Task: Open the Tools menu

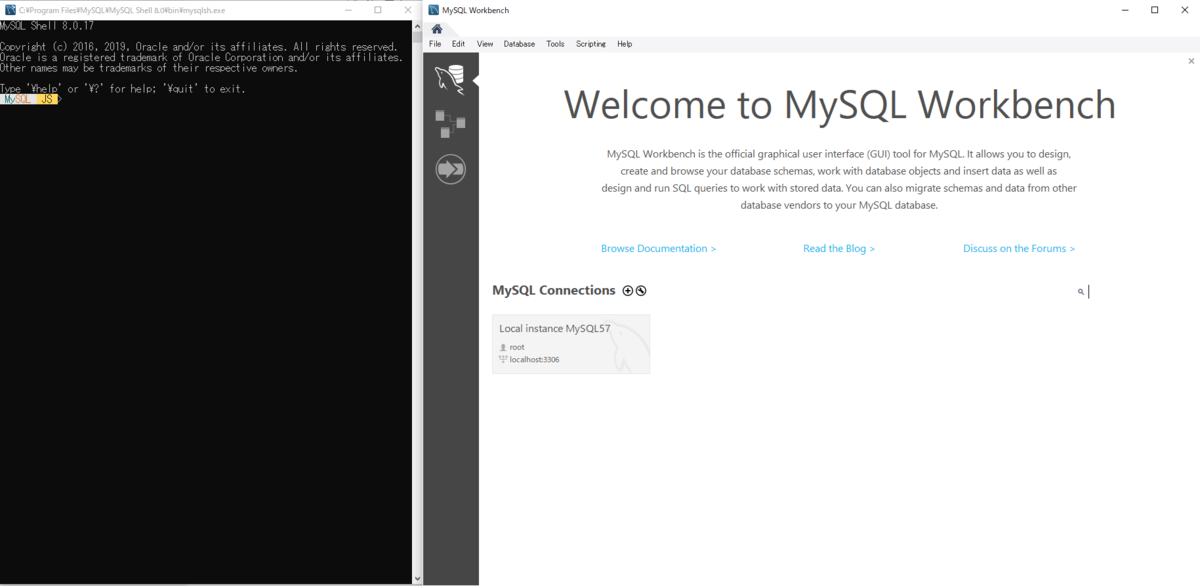Action: (x=555, y=44)
